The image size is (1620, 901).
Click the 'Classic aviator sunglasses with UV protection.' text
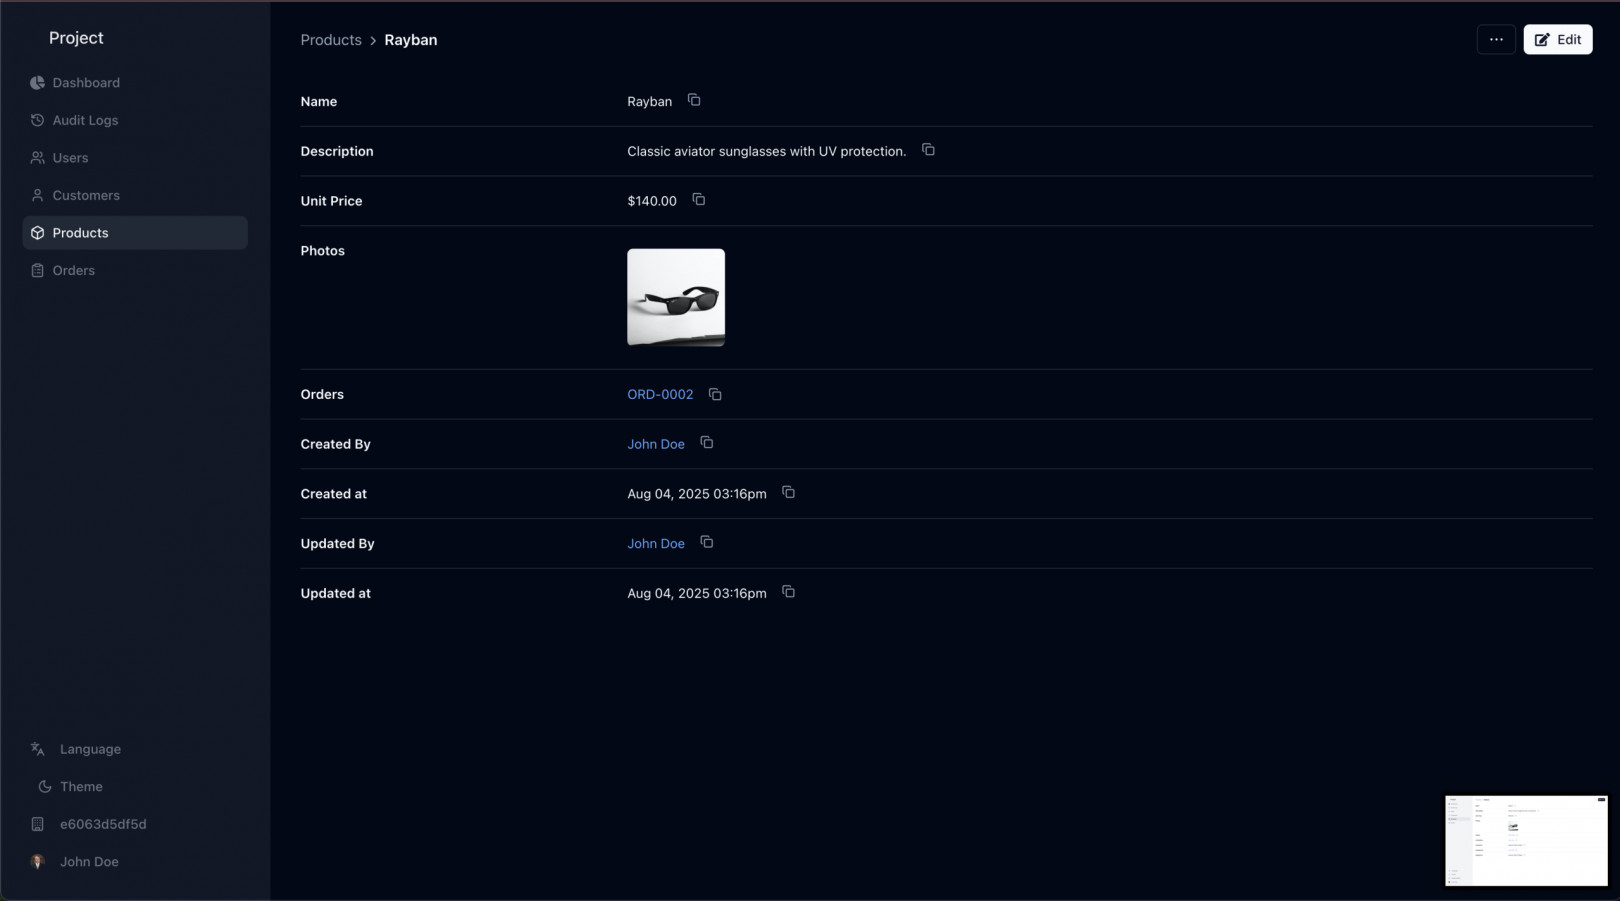pos(766,151)
